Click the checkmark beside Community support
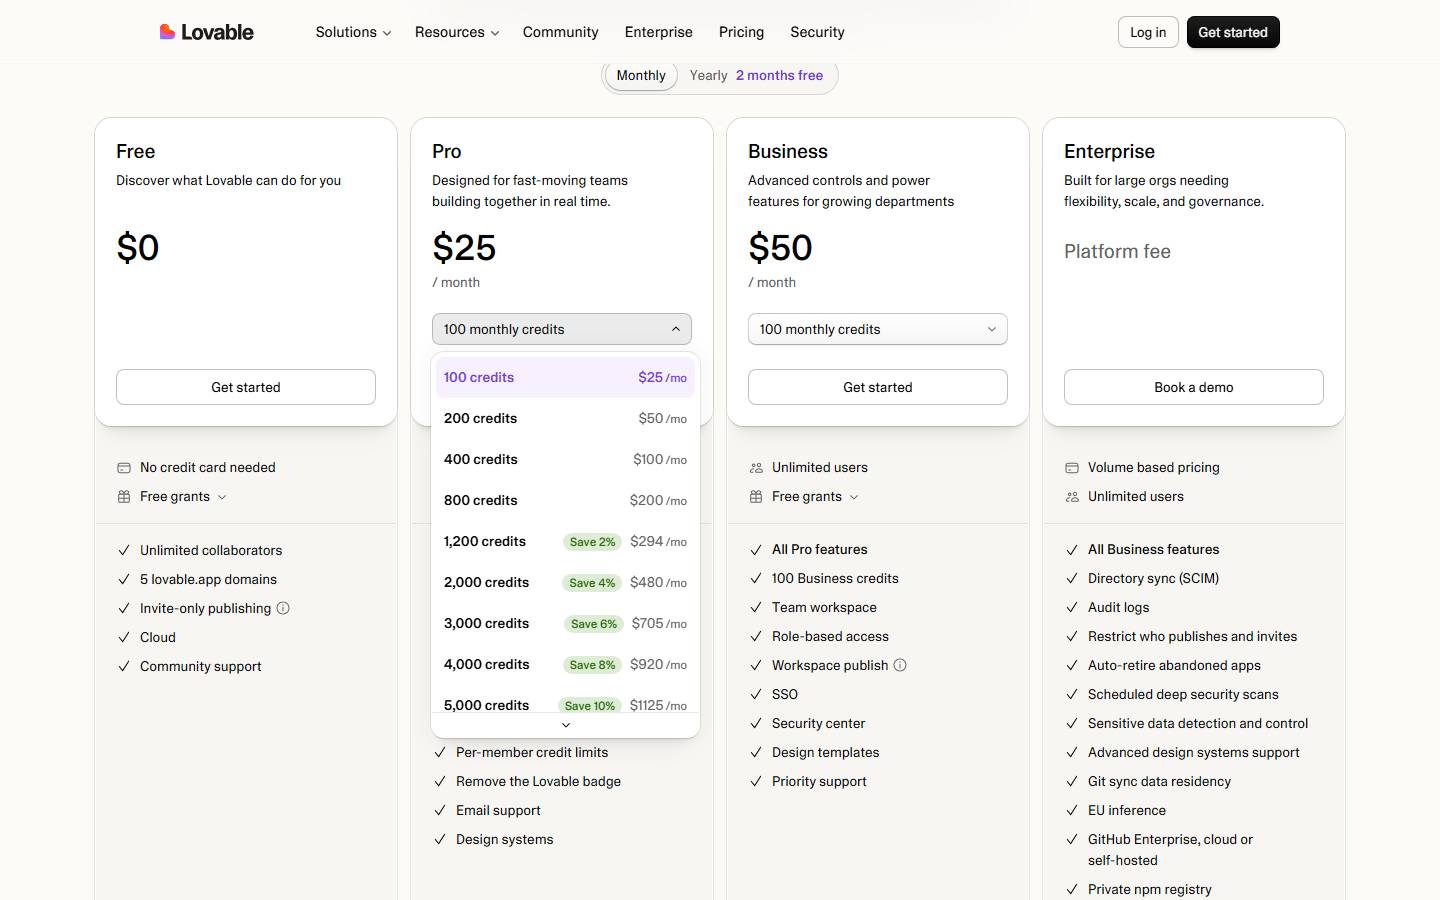The height and width of the screenshot is (900, 1440). coord(124,666)
